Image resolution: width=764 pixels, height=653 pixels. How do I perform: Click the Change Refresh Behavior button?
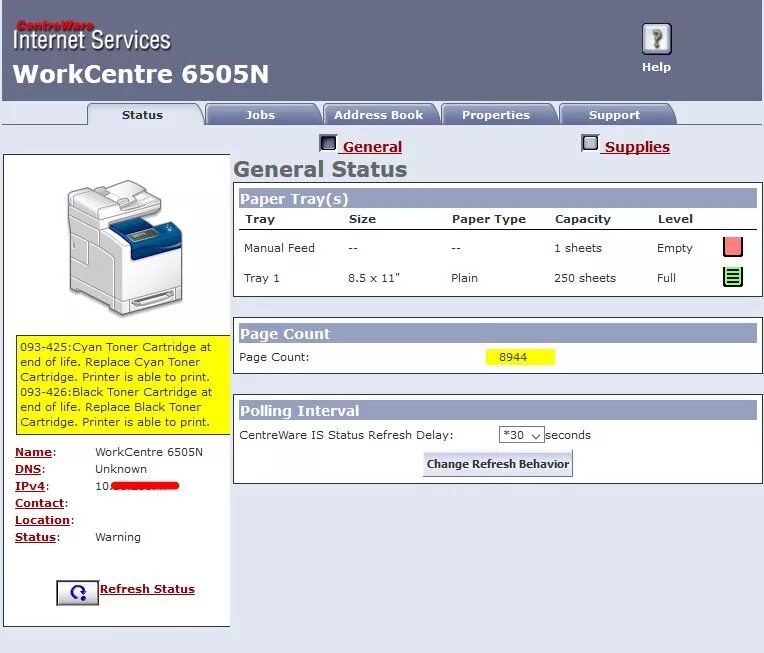point(497,463)
